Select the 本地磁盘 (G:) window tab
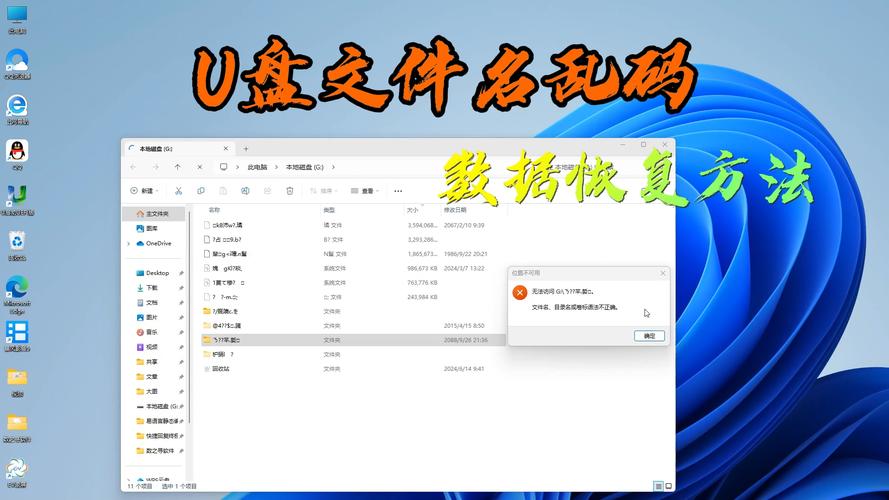This screenshot has height=500, width=889. [179, 149]
